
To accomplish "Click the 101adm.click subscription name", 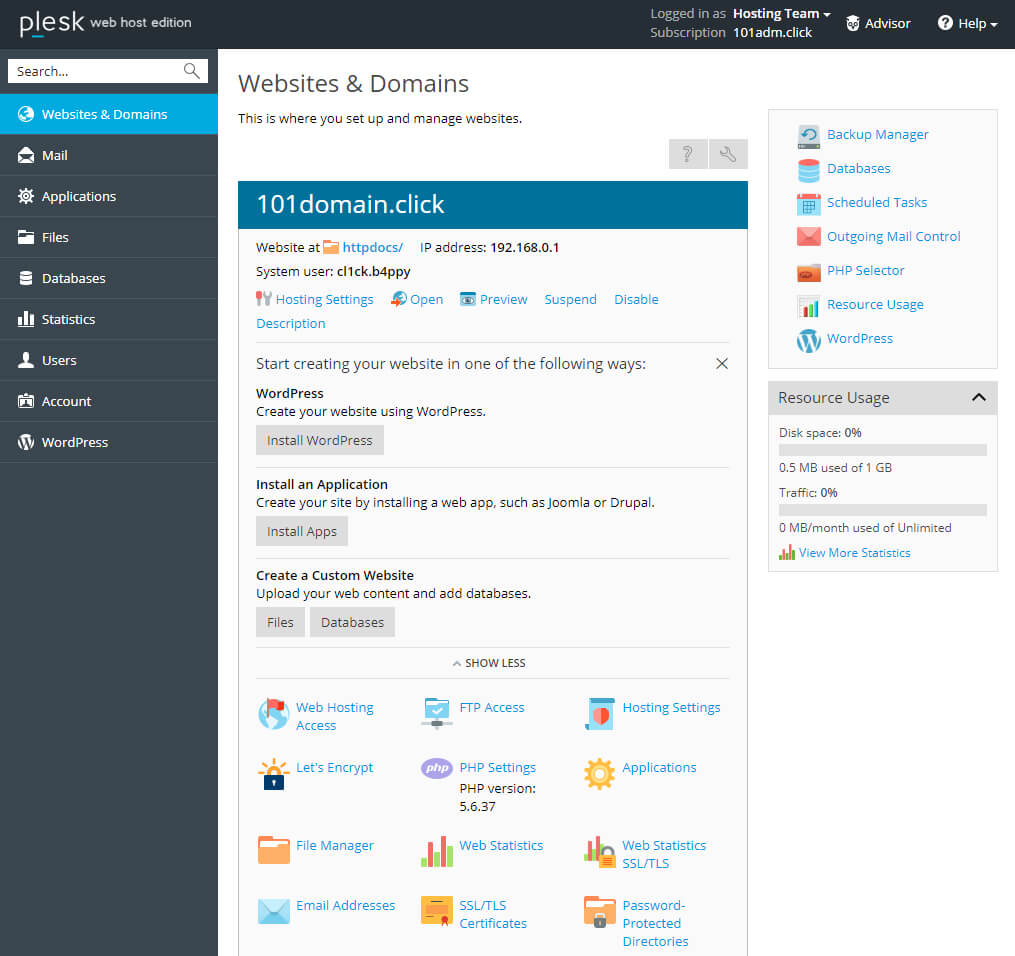I will (x=772, y=32).
